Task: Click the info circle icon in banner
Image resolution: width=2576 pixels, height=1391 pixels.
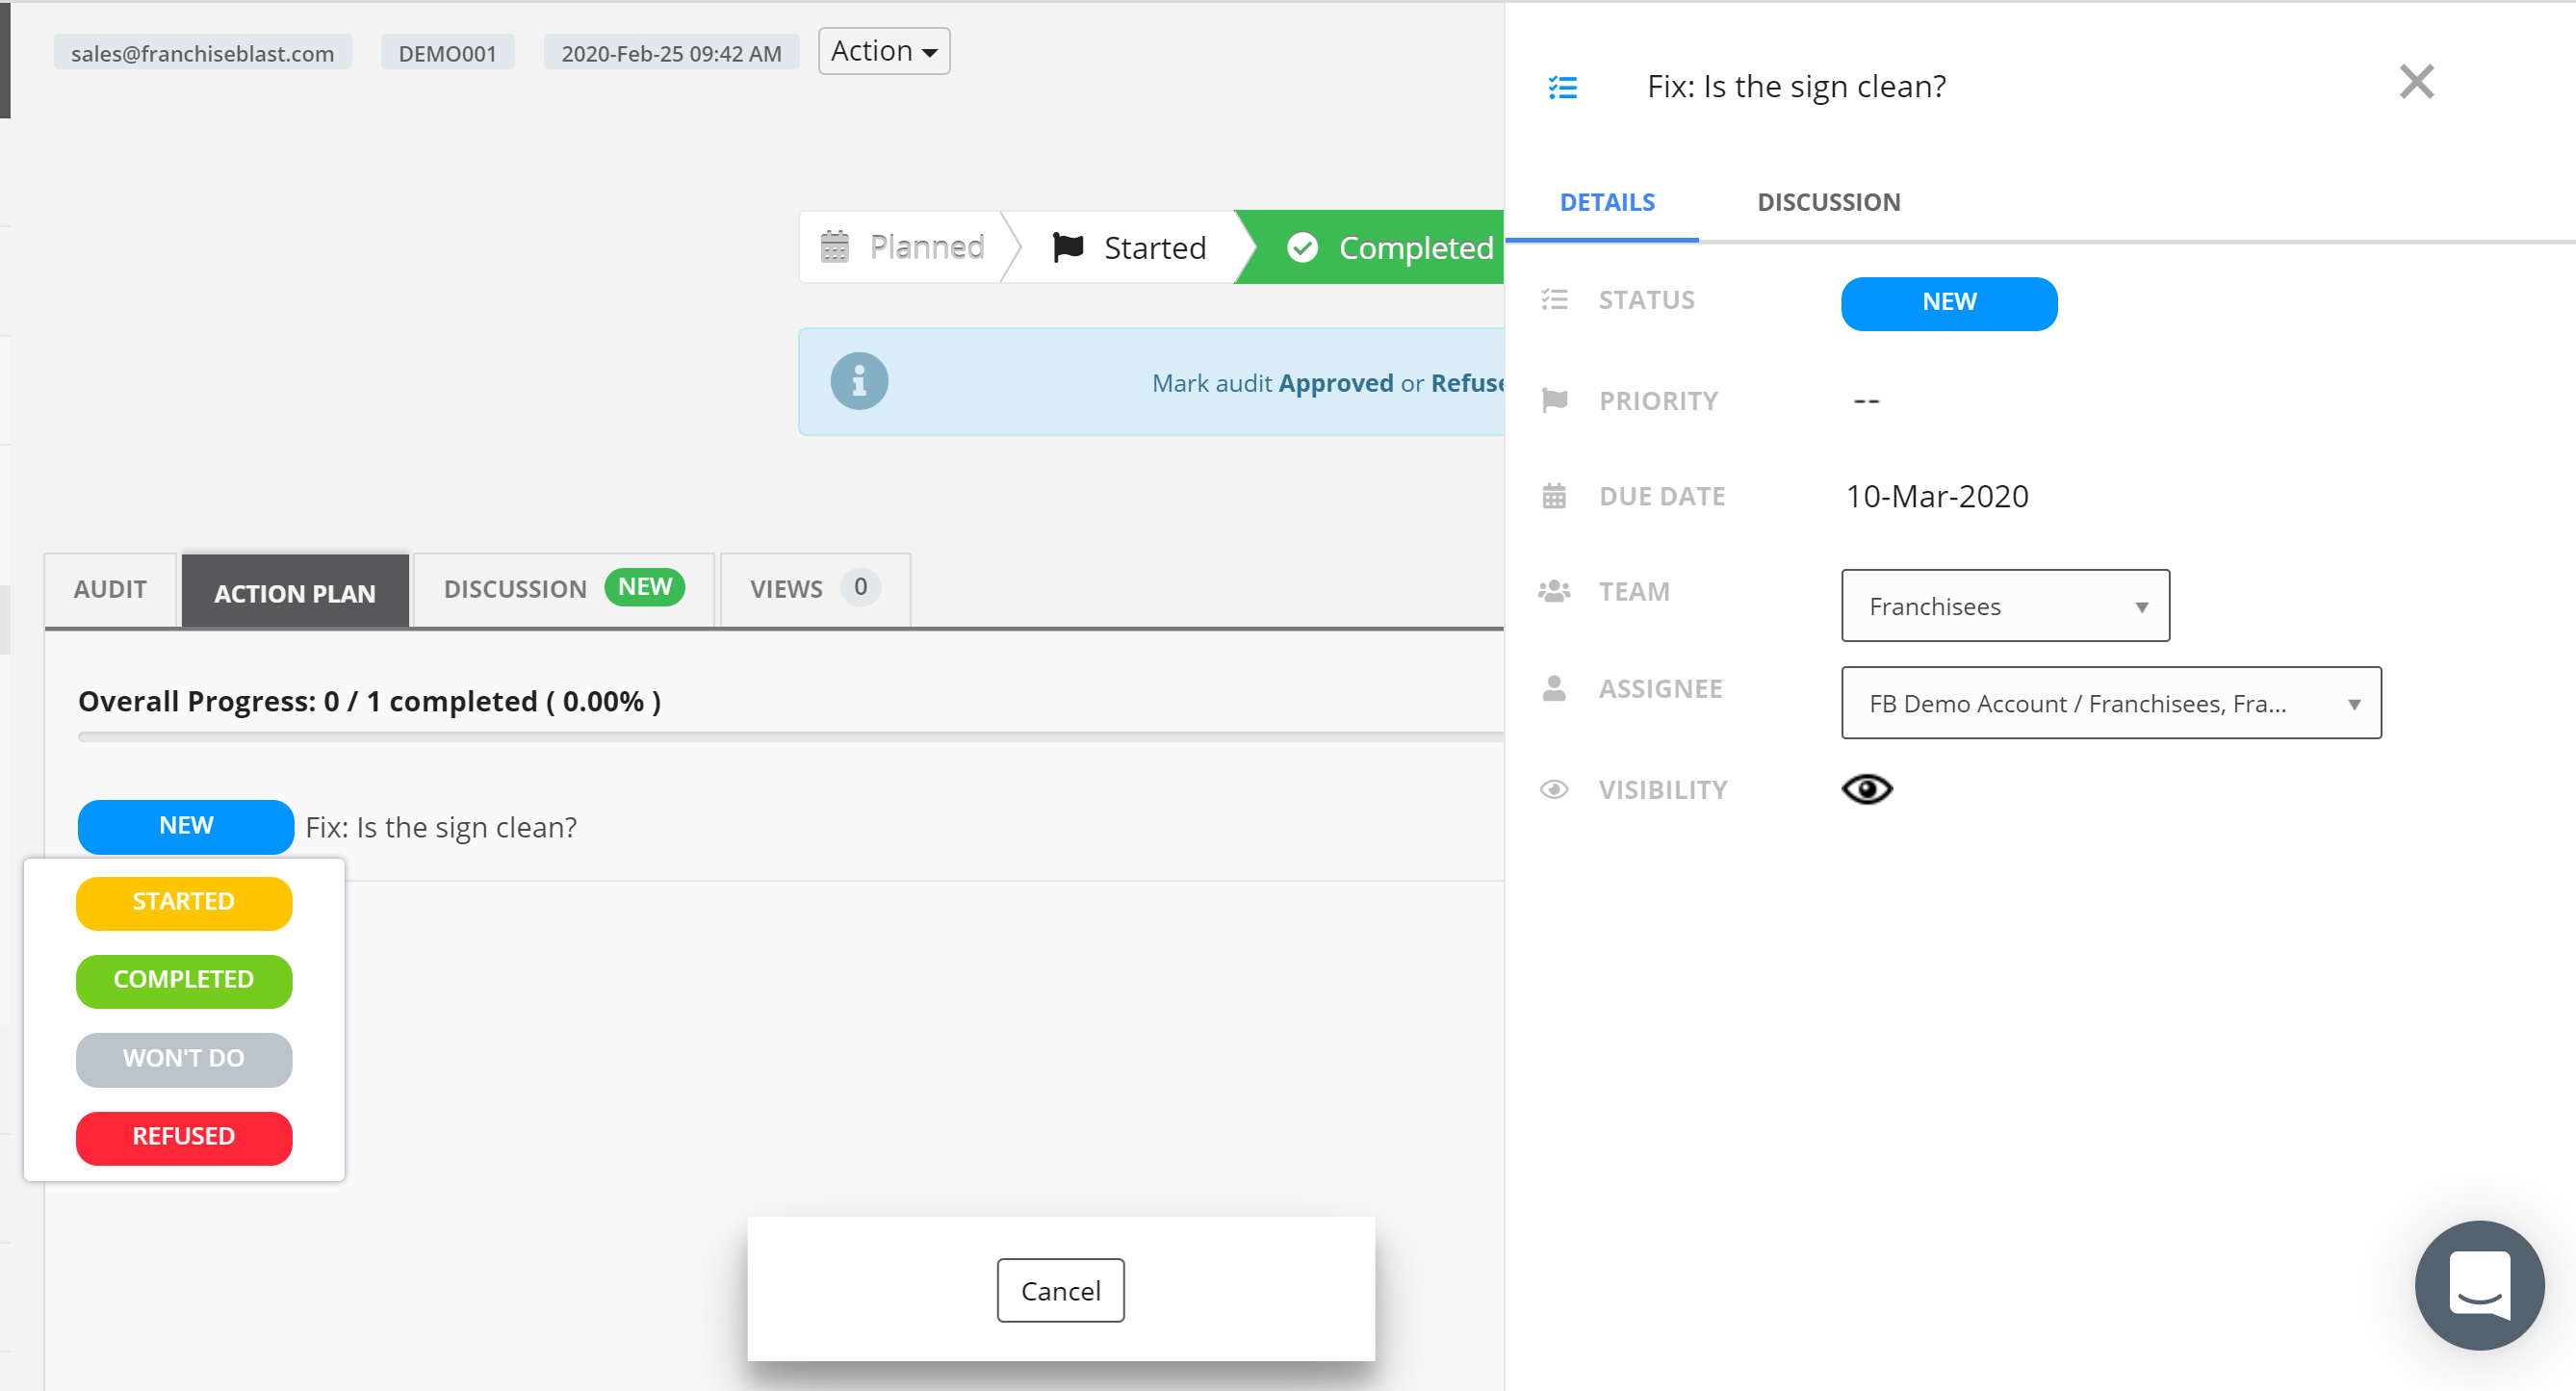Action: [858, 381]
